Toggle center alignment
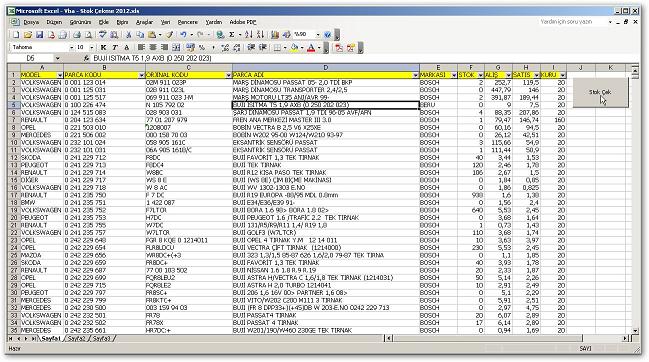The width and height of the screenshot is (649, 362). point(153,48)
